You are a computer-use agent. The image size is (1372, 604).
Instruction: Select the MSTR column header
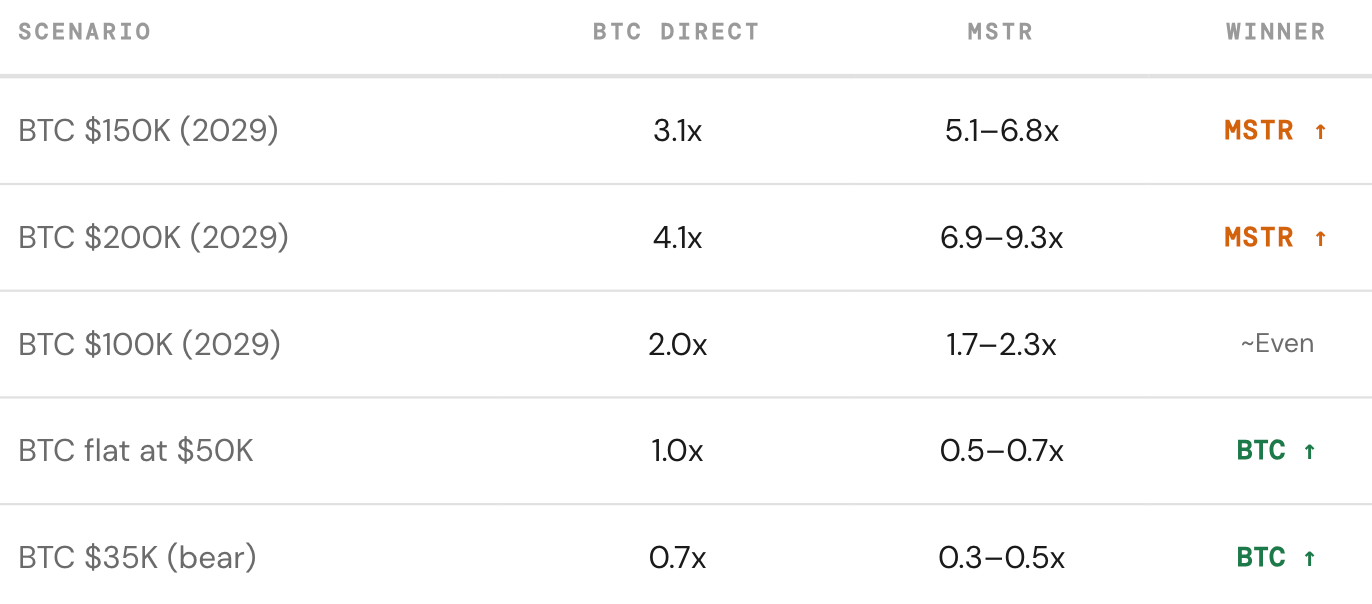pyautogui.click(x=1001, y=32)
